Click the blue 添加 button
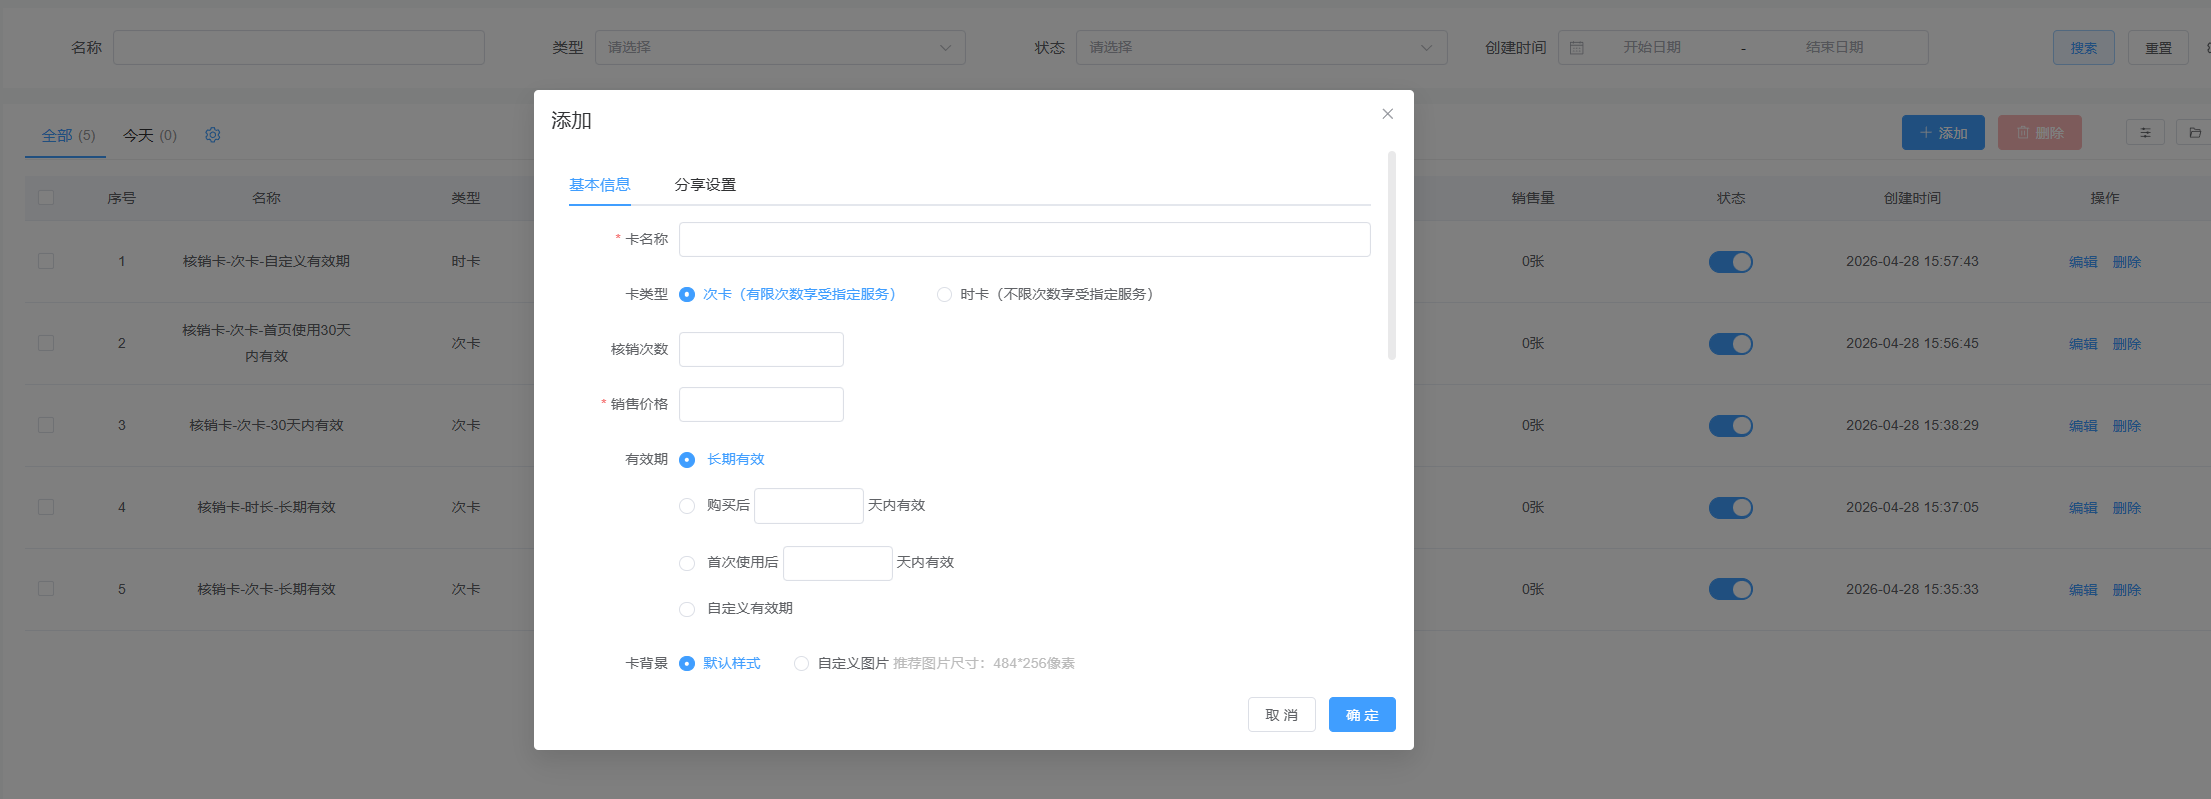Screen dimensions: 2211x799 click(x=1943, y=133)
